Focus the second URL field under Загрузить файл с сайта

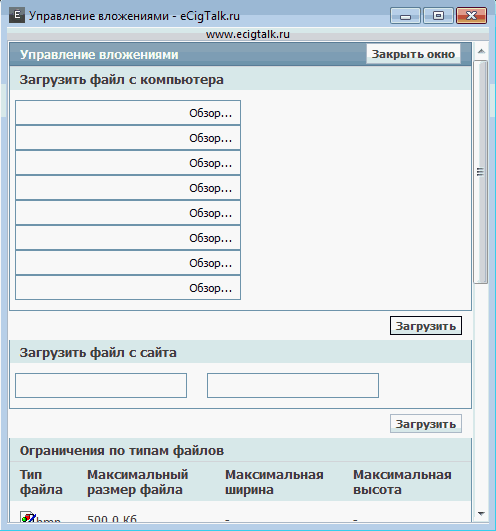(293, 385)
